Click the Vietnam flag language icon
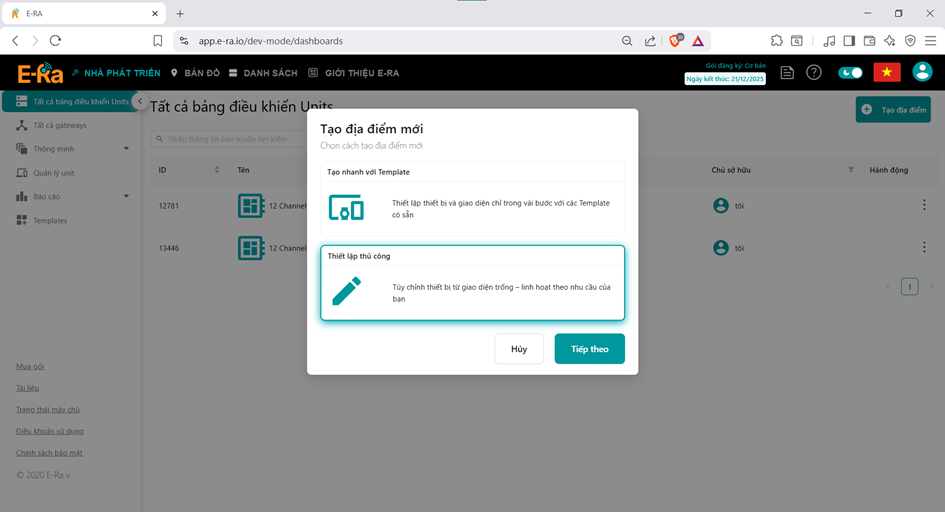This screenshot has width=945, height=512. pos(886,72)
